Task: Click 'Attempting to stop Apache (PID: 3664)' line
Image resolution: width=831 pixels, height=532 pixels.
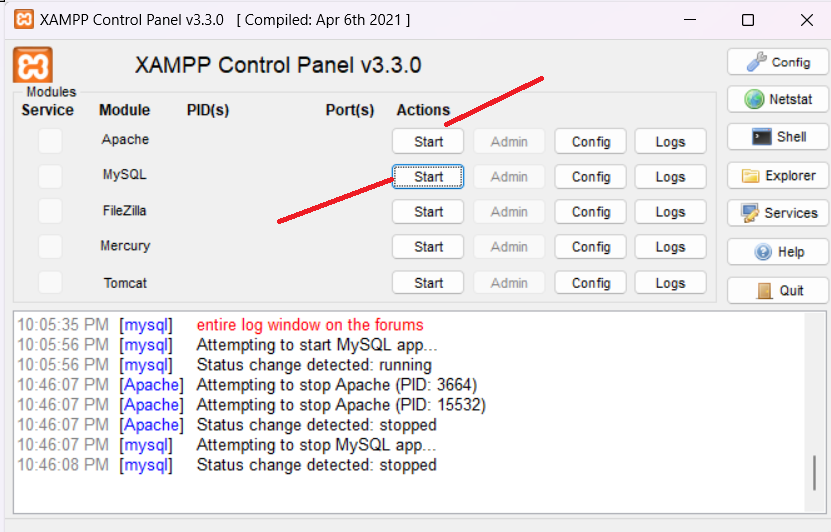Action: coord(337,385)
